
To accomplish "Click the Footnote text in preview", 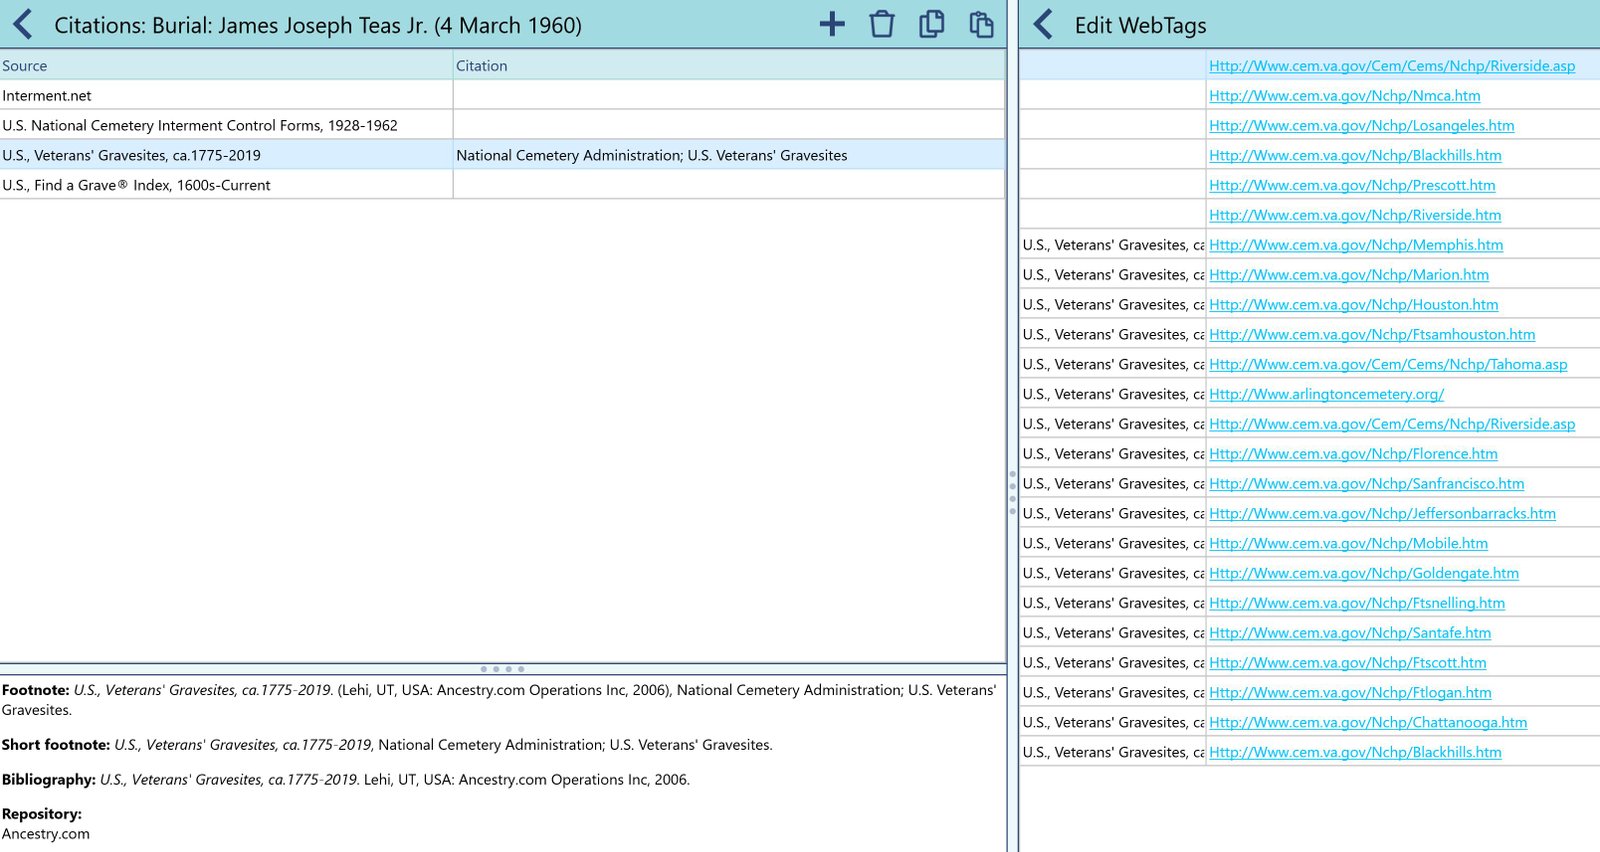I will (499, 700).
